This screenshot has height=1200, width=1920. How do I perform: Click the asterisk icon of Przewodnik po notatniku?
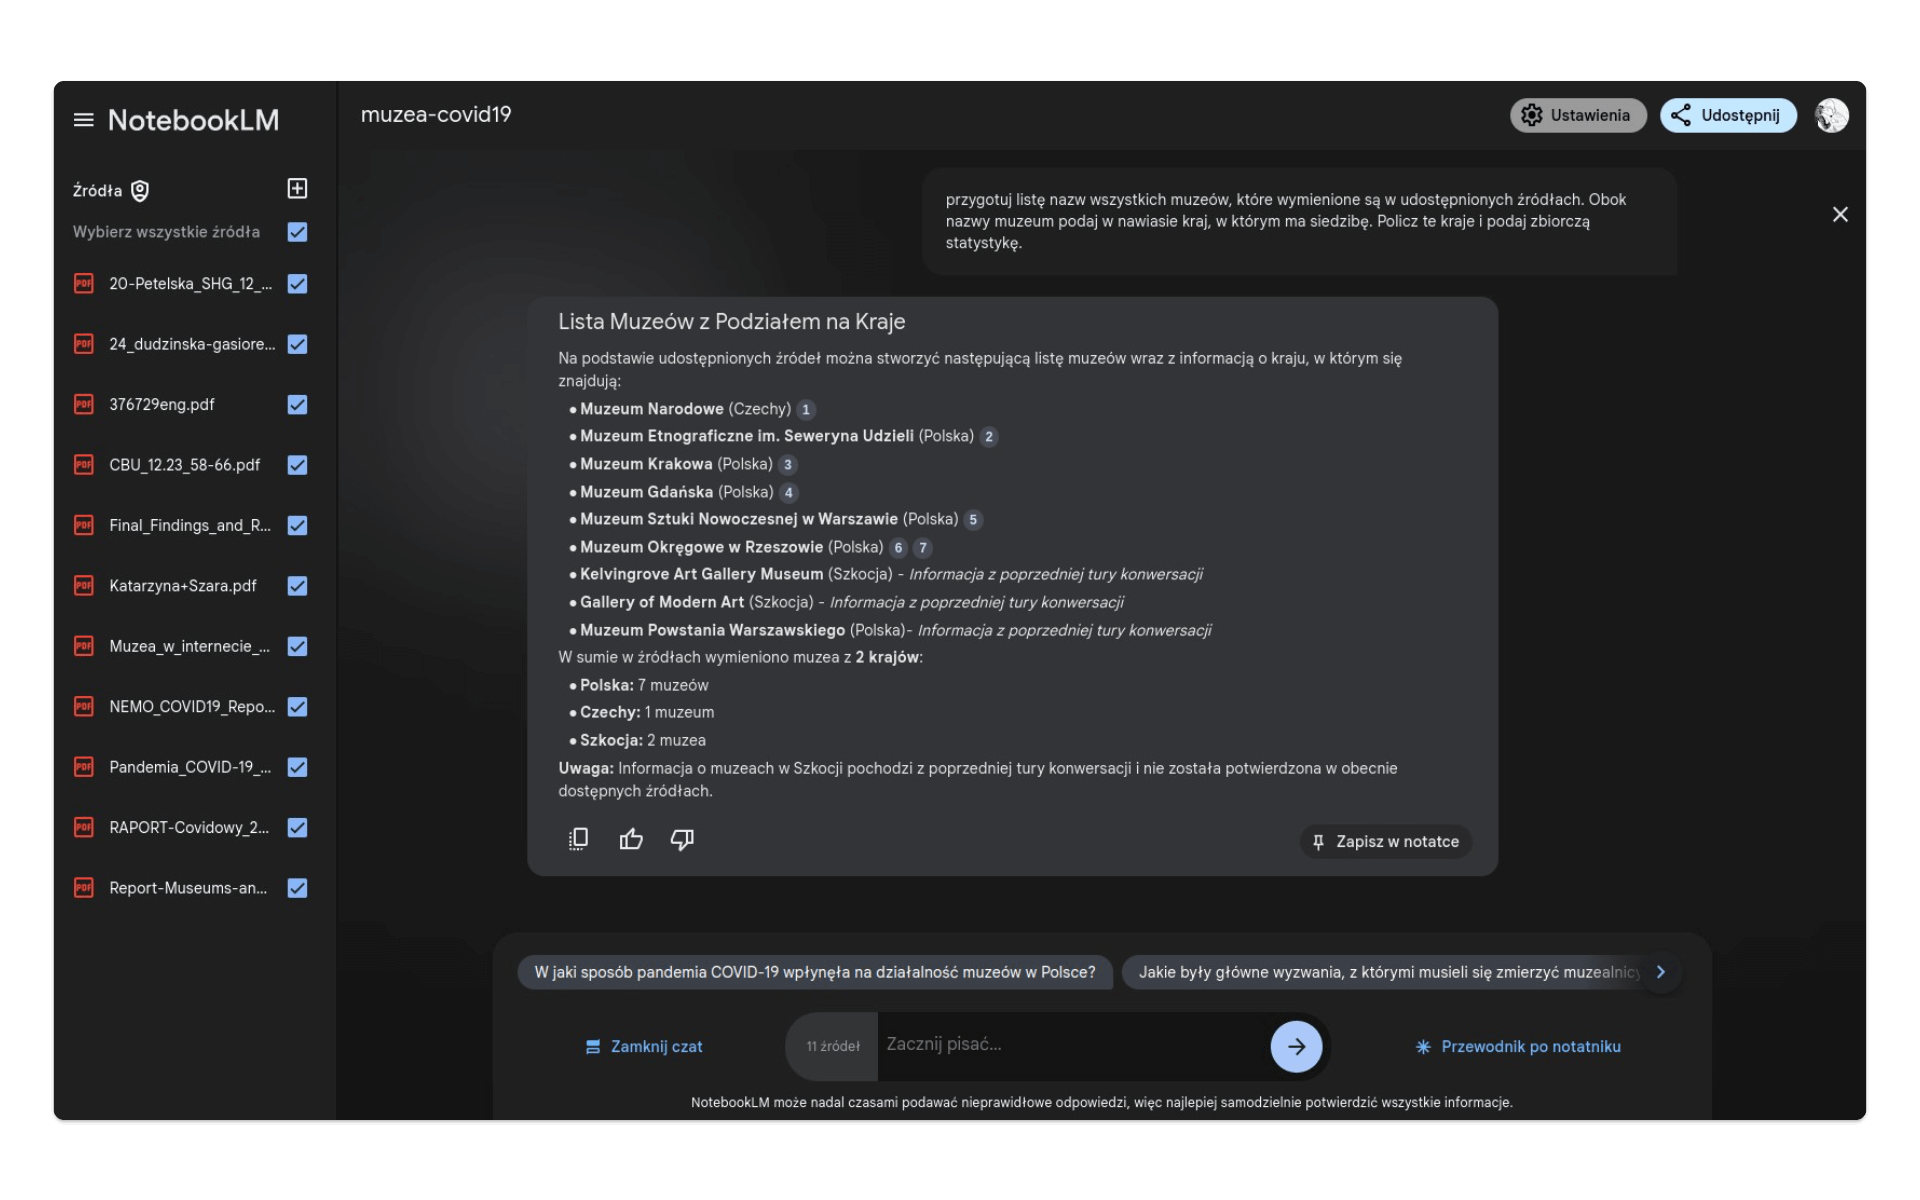point(1423,1047)
